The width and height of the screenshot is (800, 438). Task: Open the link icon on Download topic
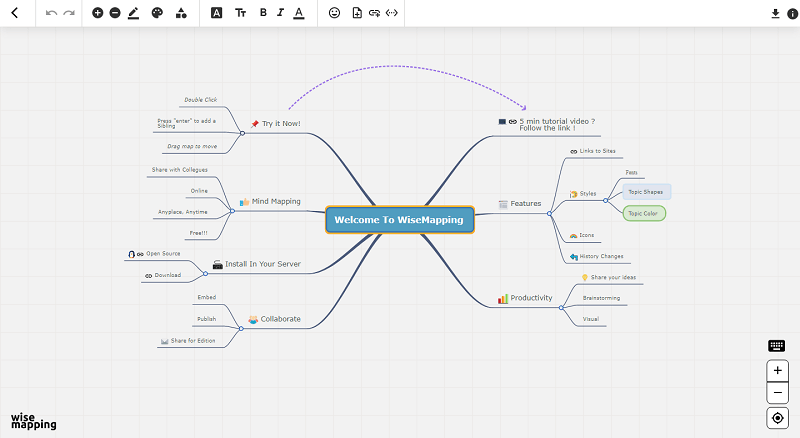[148, 276]
